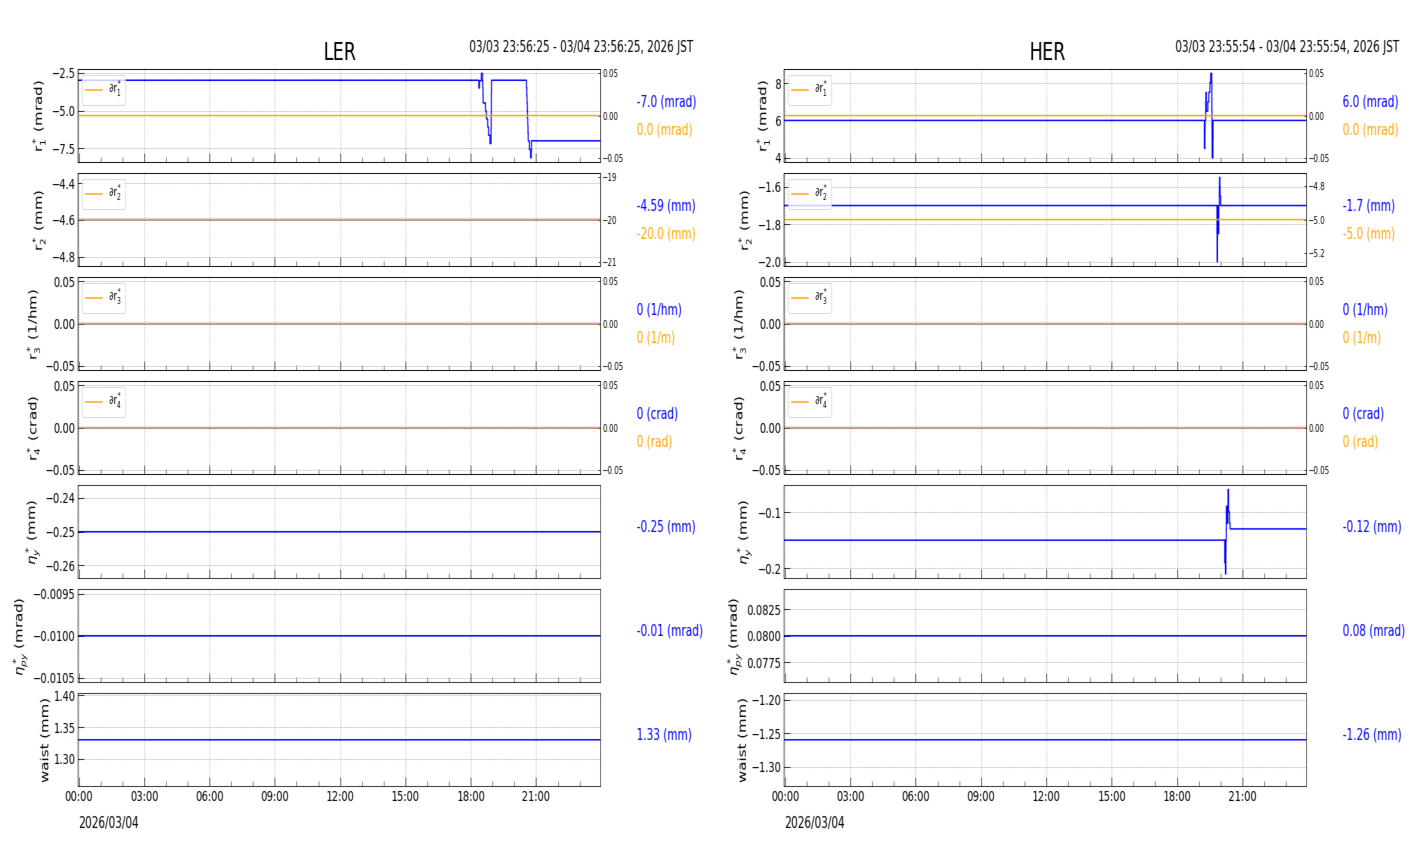Screen dimensions: 1412x864
Task: Click the HER value 0 (crad)
Action: pyautogui.click(x=1363, y=414)
